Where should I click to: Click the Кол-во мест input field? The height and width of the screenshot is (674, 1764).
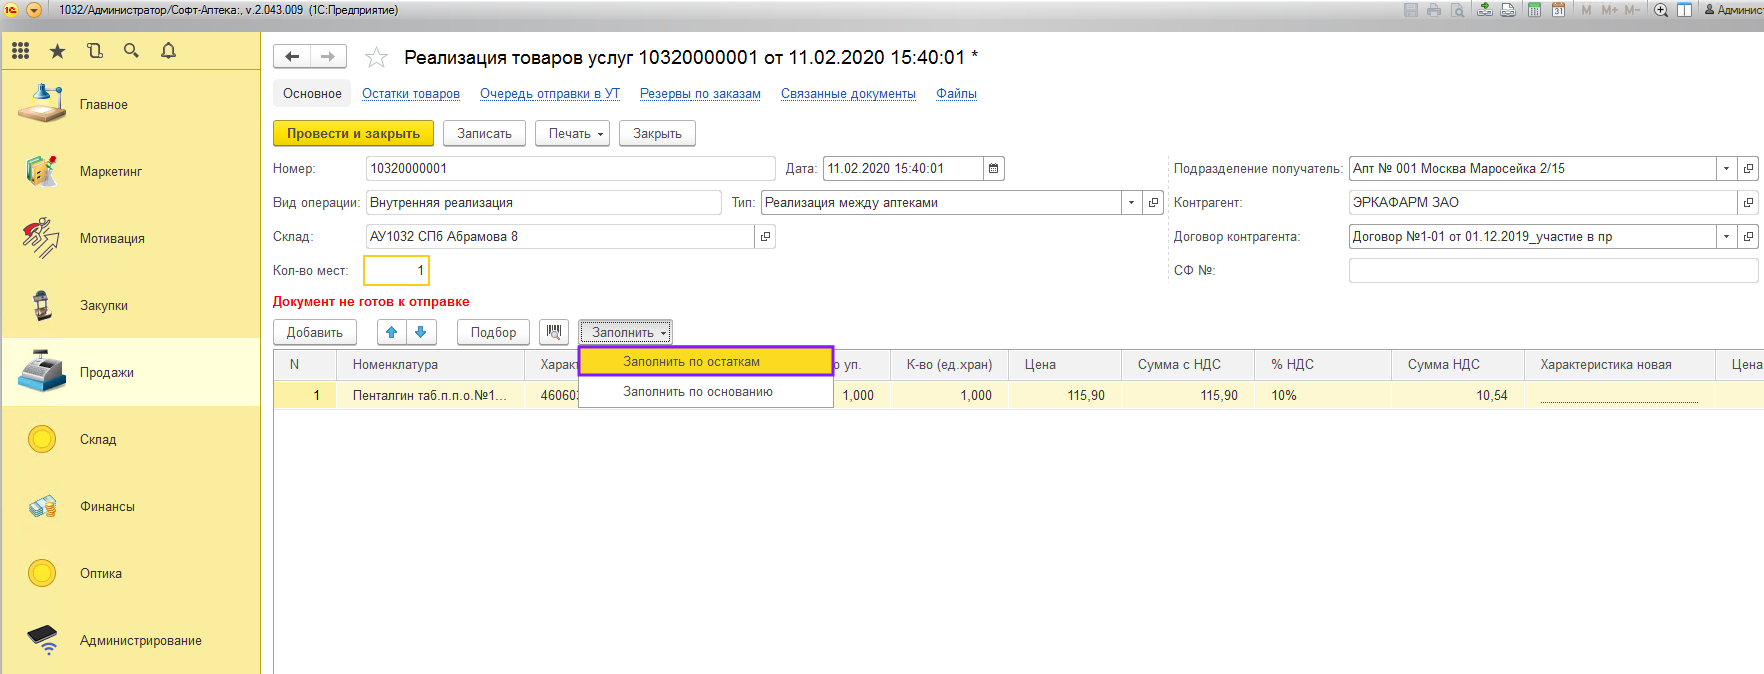tap(396, 271)
